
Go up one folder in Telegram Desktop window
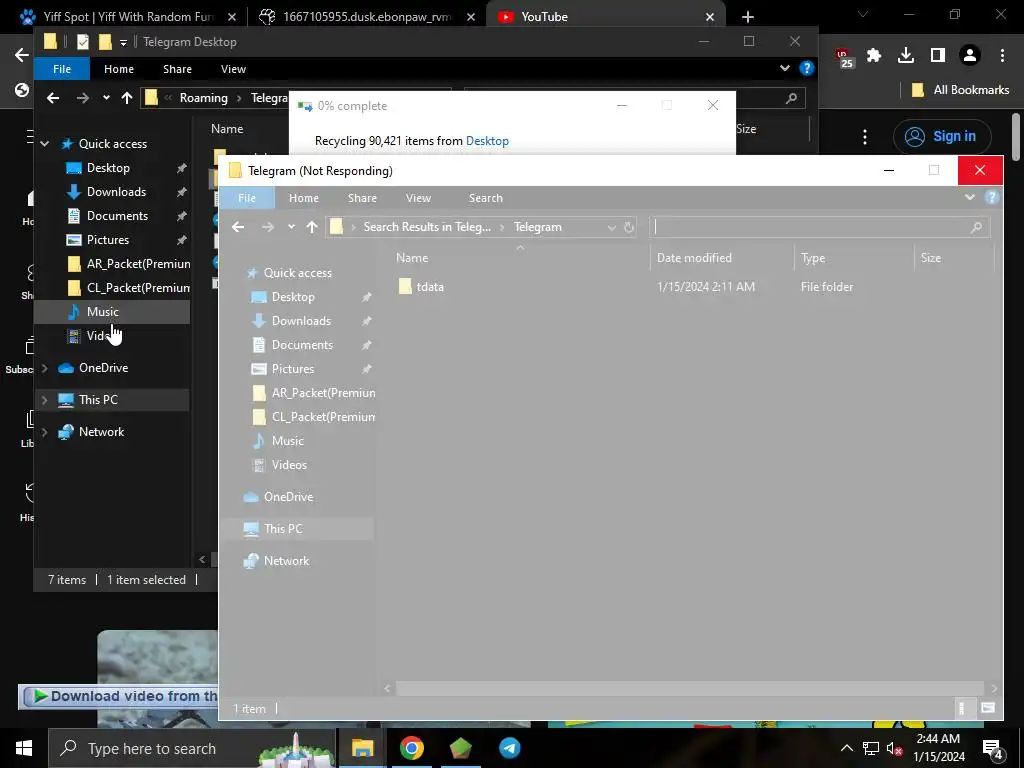127,98
